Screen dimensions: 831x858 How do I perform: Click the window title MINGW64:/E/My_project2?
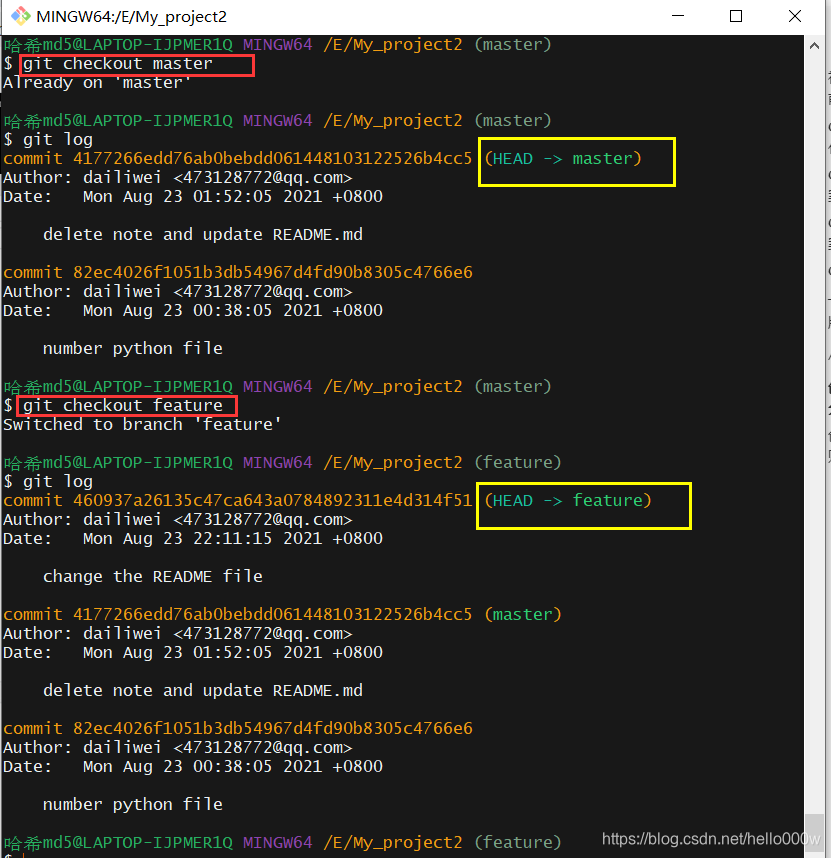131,16
